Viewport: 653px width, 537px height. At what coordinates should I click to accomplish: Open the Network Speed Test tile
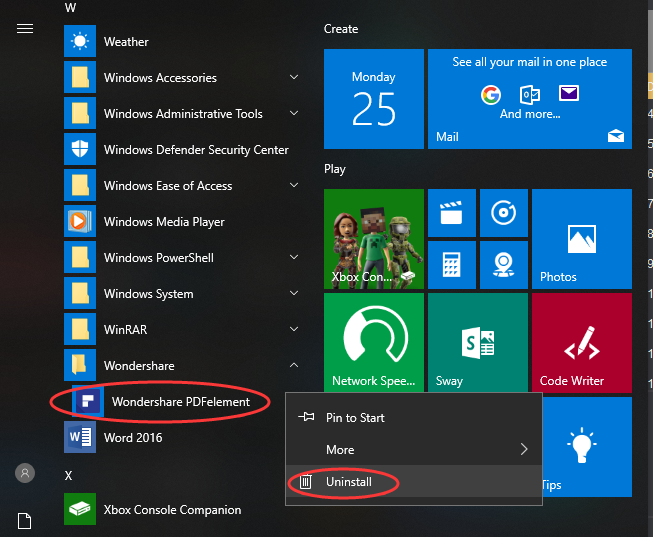pos(374,342)
